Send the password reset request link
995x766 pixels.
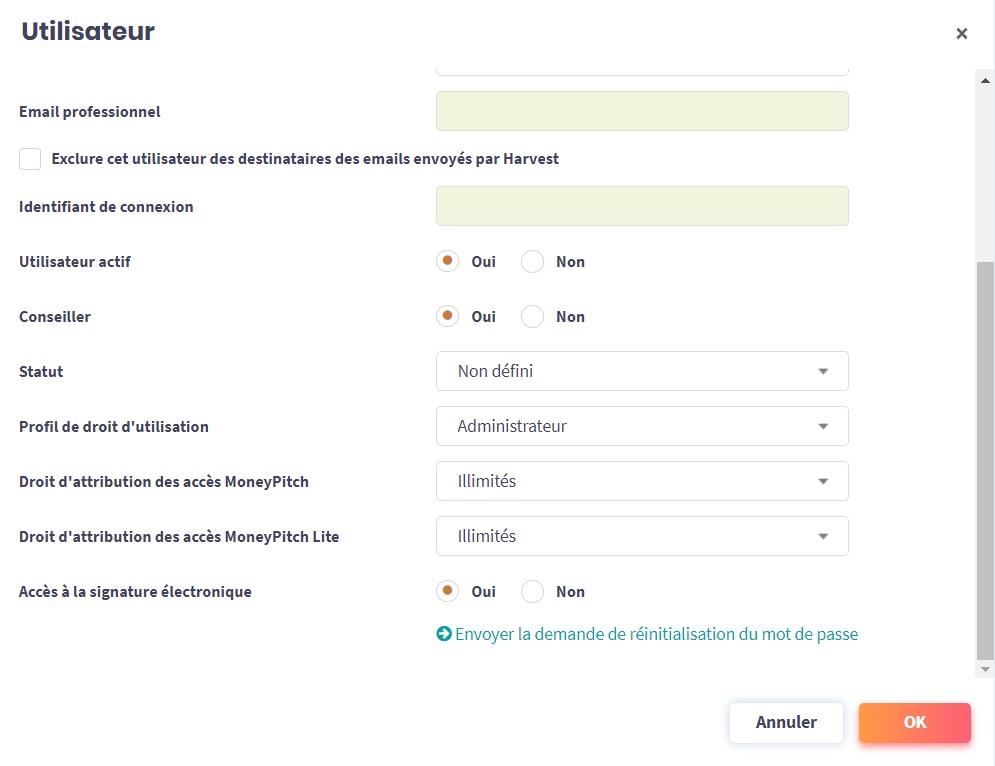click(x=656, y=634)
